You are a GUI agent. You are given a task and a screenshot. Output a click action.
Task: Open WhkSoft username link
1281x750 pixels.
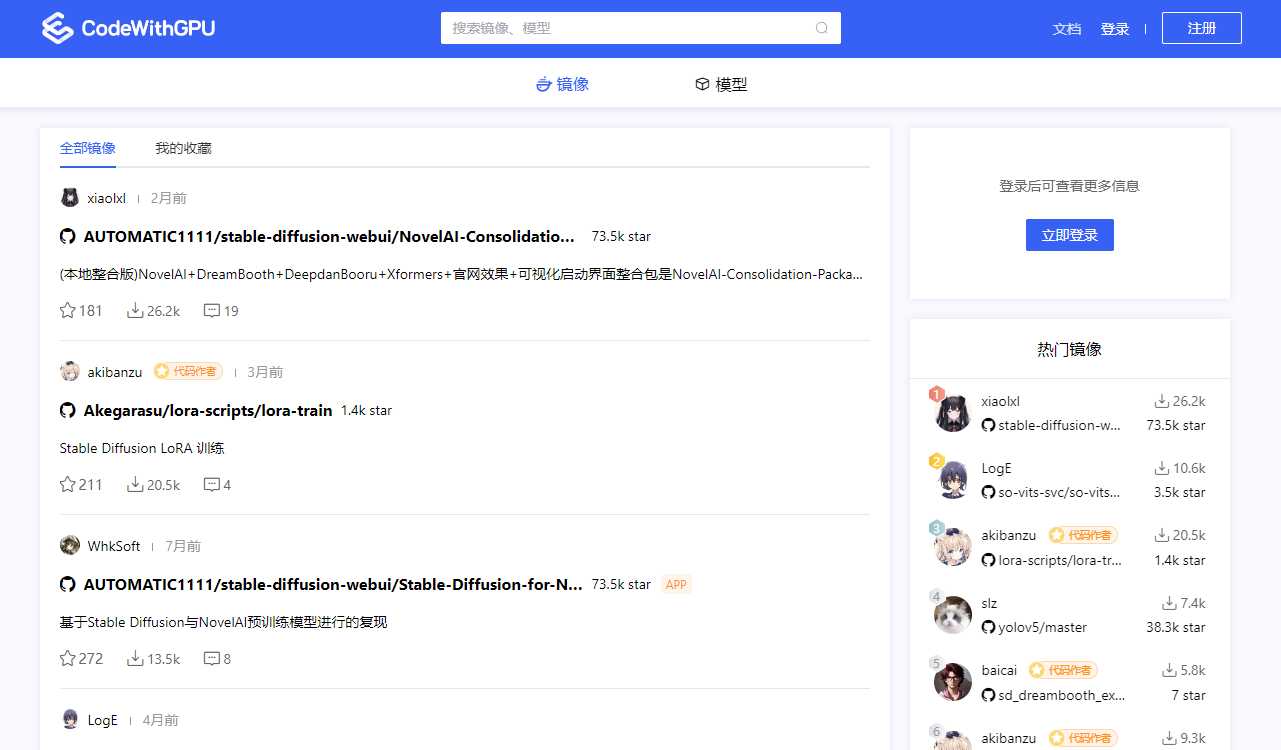point(114,546)
